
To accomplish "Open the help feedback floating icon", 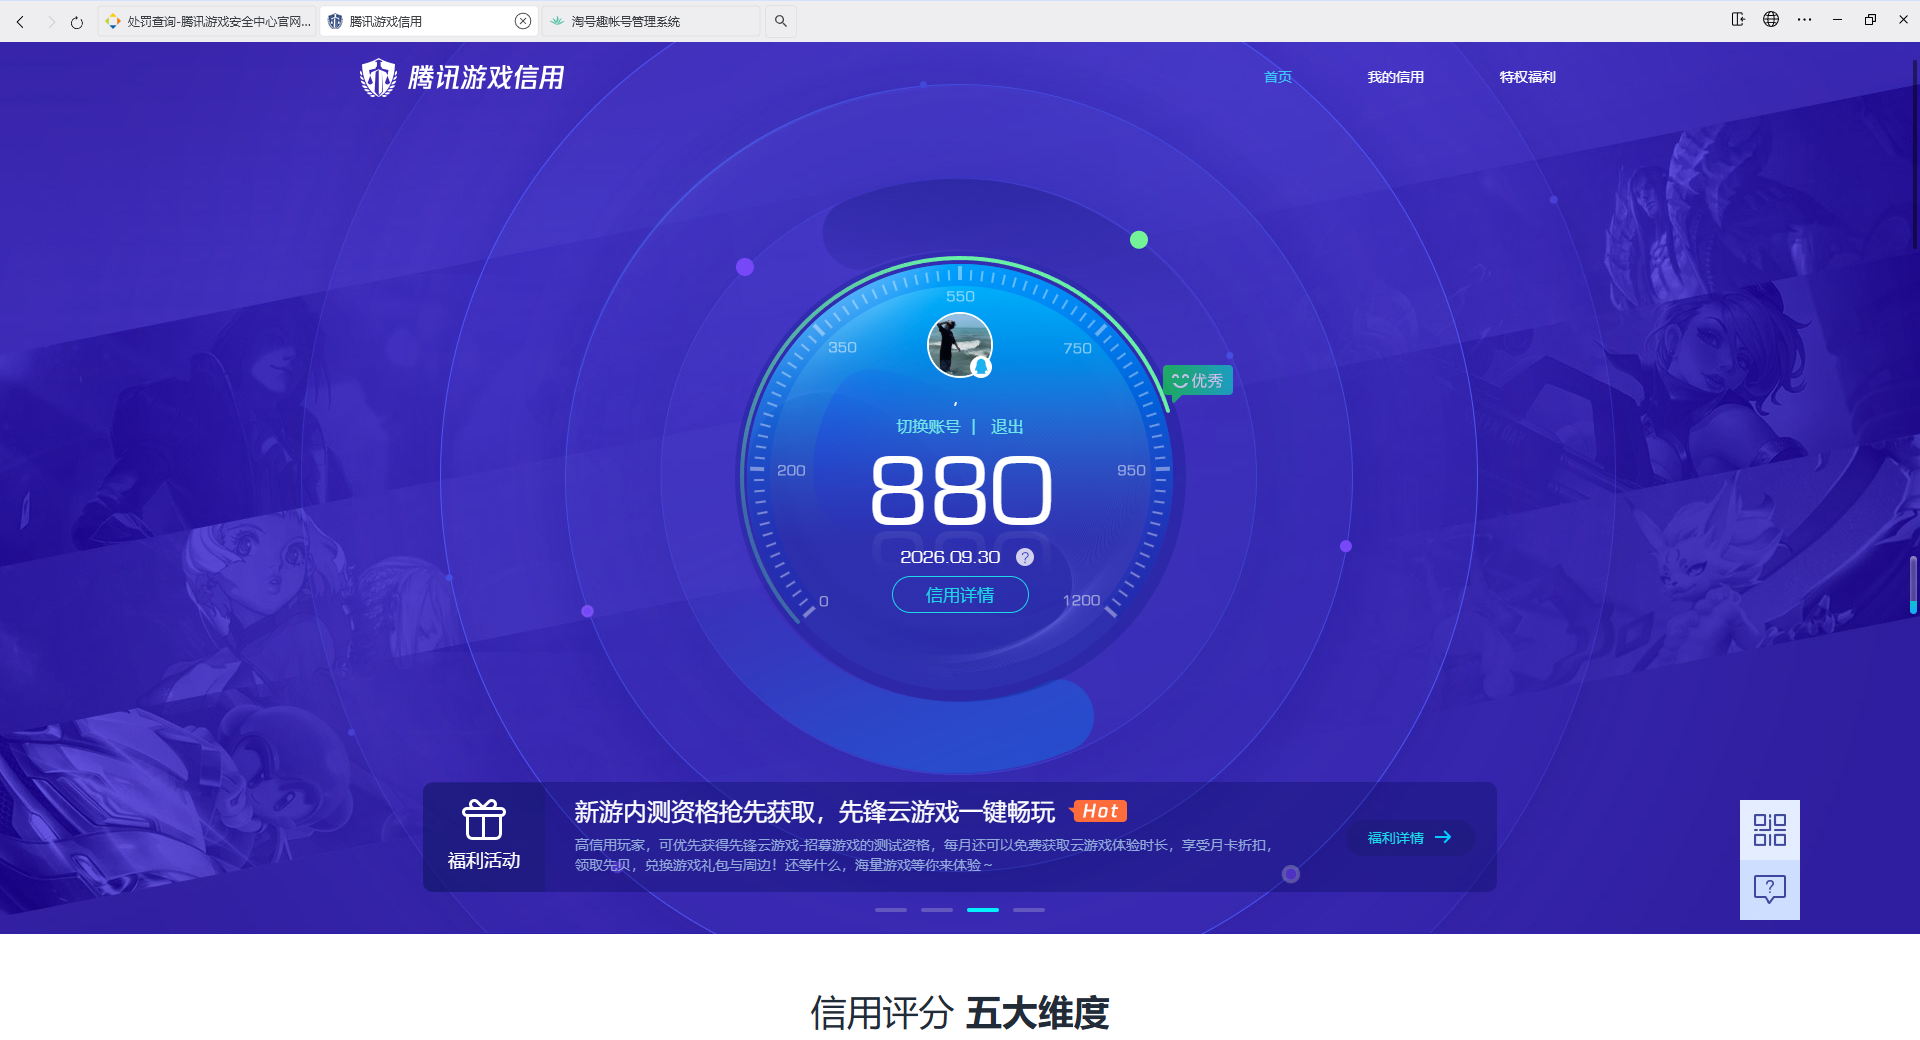I will tap(1770, 890).
